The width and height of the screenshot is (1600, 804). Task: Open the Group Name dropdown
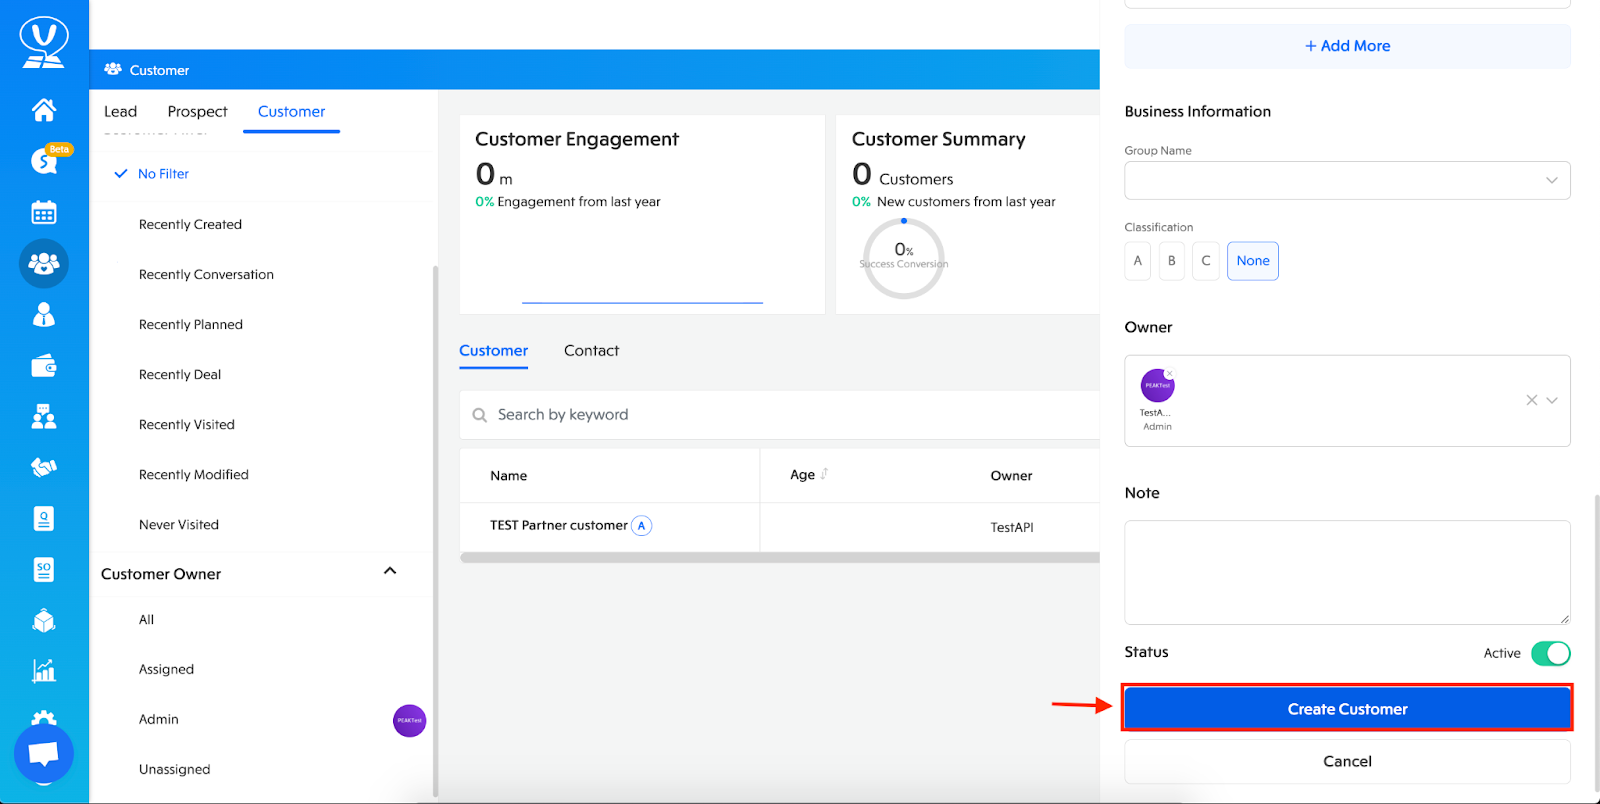(x=1347, y=180)
